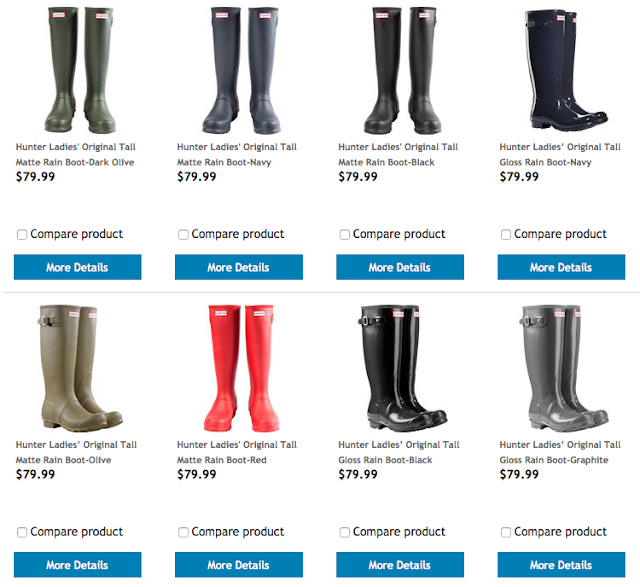Check Compare product for Matte Navy boot

[183, 235]
